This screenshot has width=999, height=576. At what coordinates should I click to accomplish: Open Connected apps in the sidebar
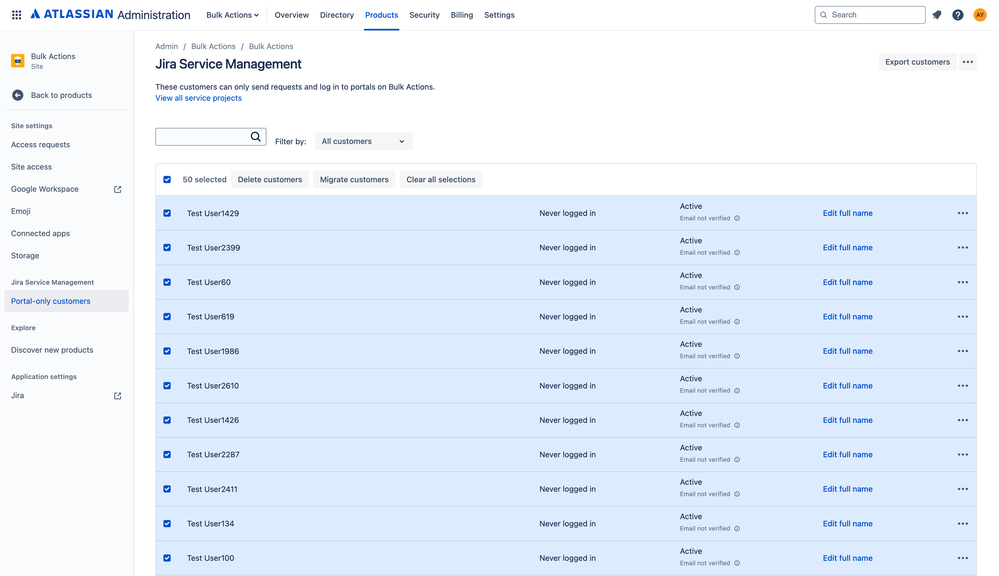41,233
